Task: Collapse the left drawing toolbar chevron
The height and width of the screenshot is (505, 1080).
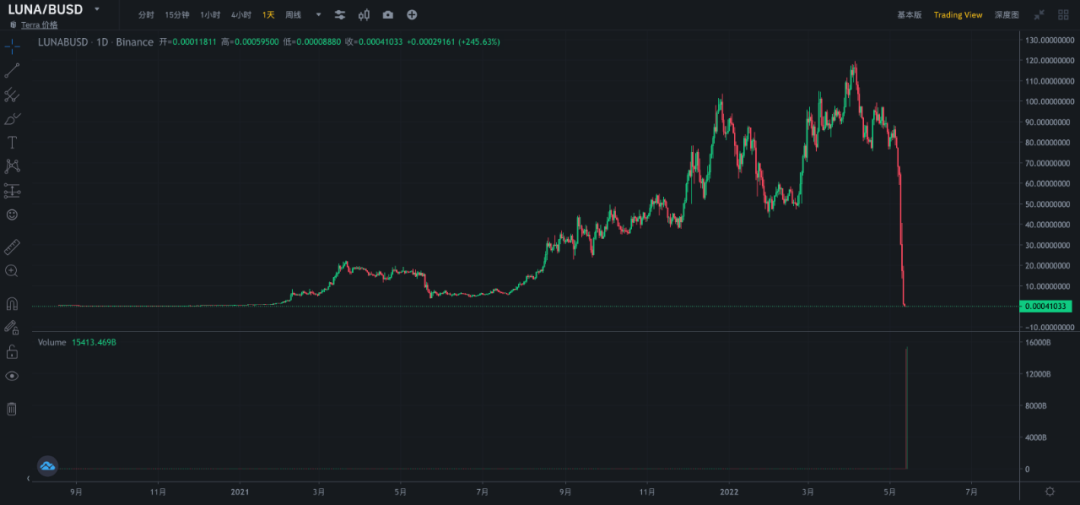Action: click(x=28, y=477)
